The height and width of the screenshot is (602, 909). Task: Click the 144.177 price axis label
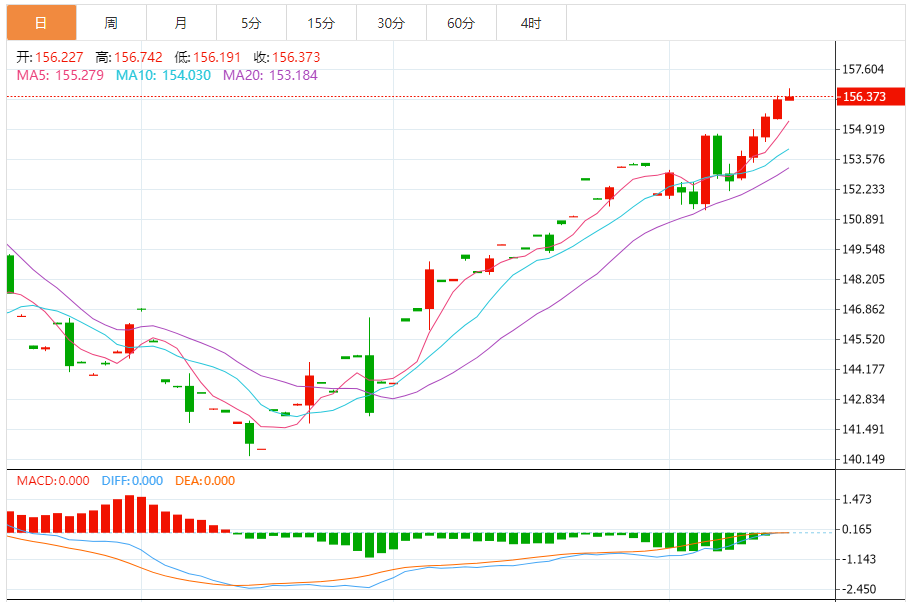coord(863,369)
